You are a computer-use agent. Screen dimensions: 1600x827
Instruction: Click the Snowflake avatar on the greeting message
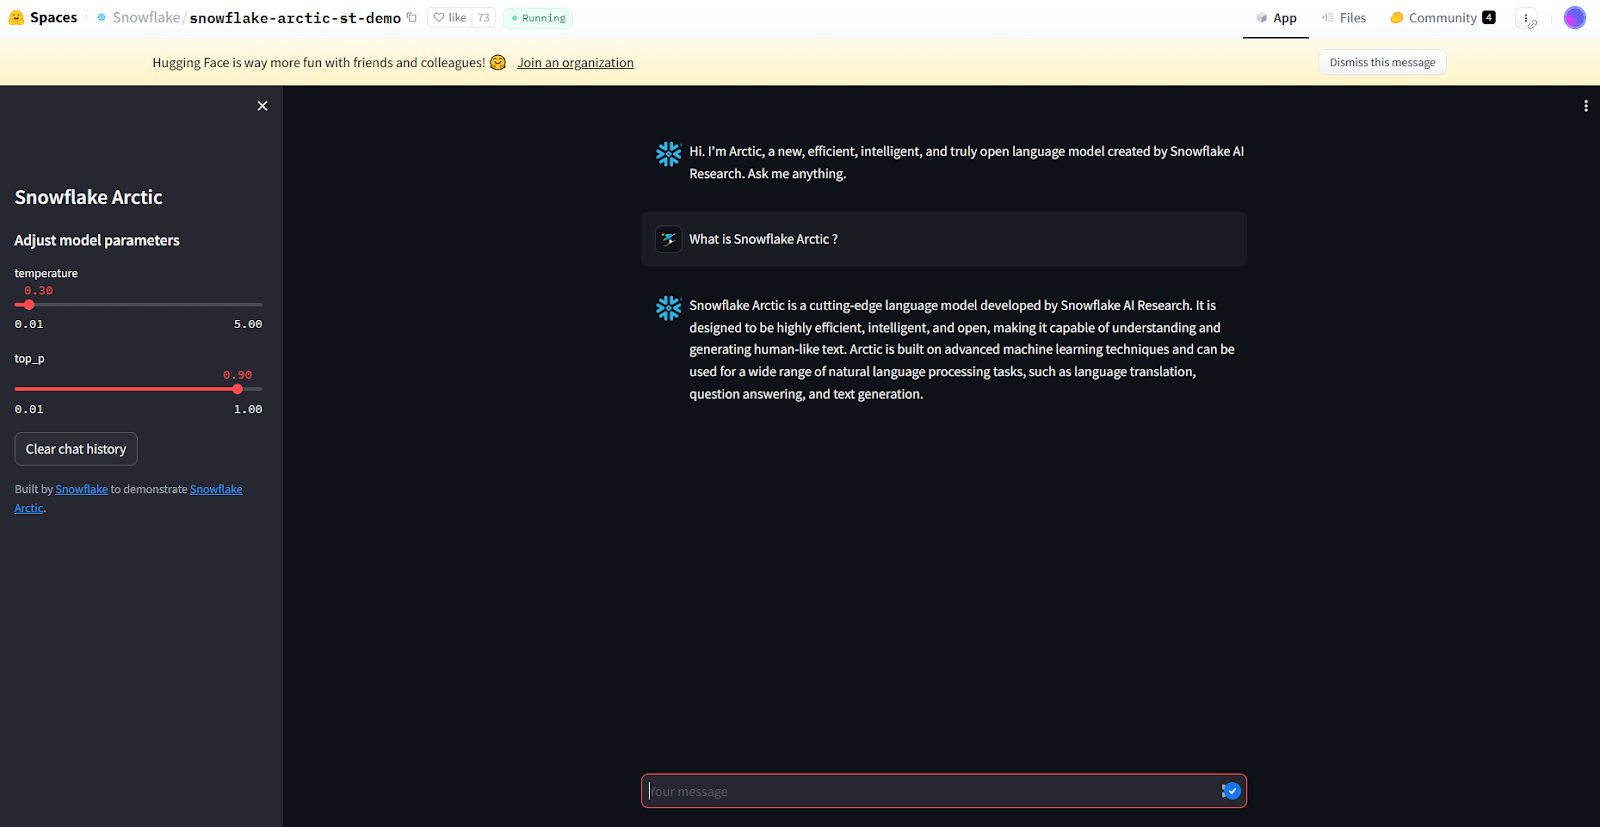coord(668,153)
